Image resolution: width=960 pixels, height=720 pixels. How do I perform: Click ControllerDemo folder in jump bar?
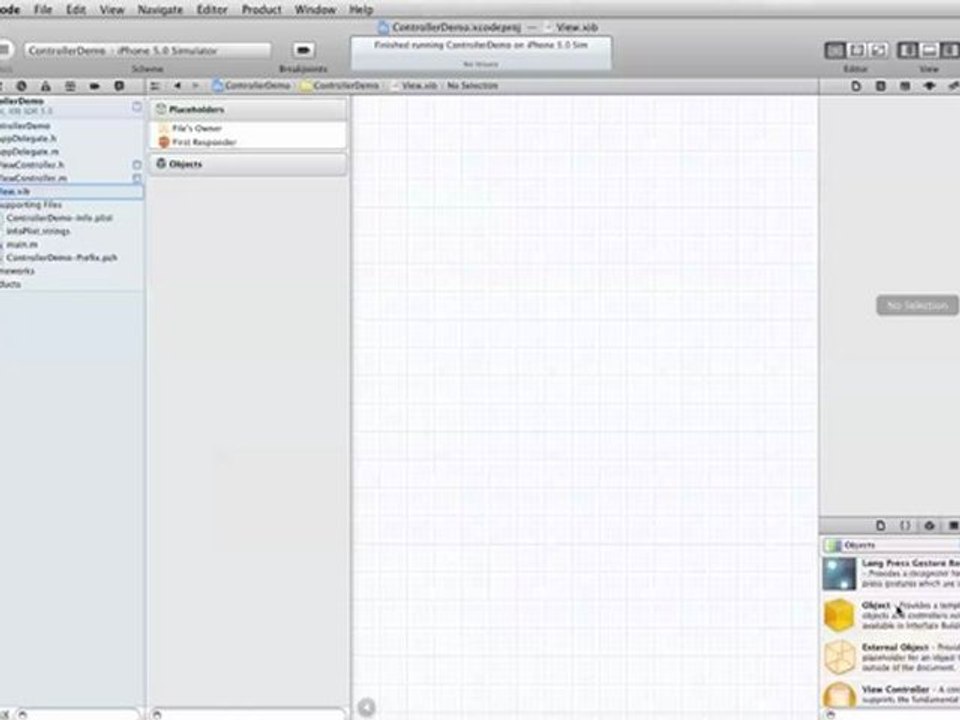pyautogui.click(x=340, y=86)
